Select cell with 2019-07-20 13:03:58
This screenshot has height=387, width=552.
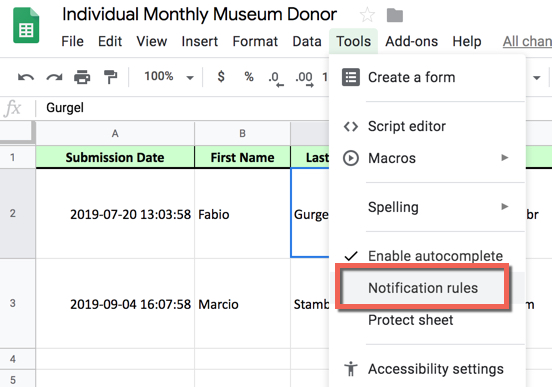tap(115, 214)
